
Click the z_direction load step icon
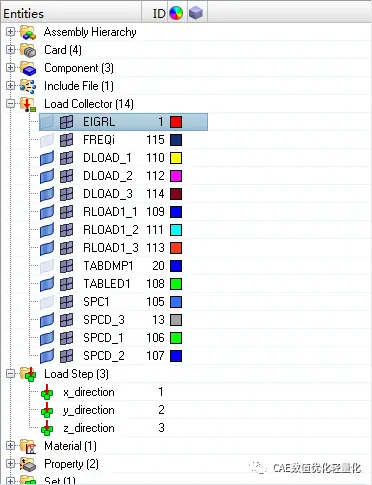(x=47, y=428)
